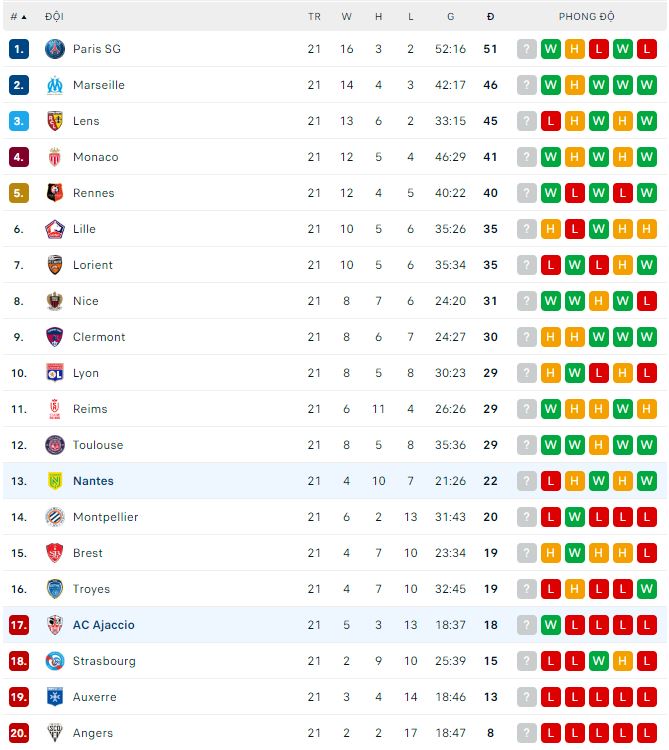This screenshot has width=669, height=750.
Task: Click Strasbourg's orange H form badge
Action: (x=623, y=661)
